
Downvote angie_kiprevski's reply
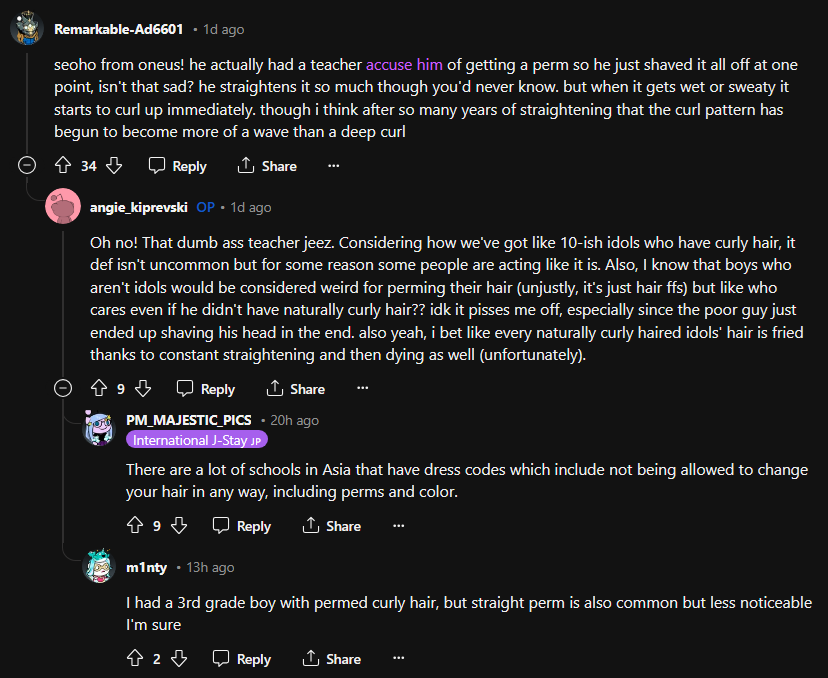[x=143, y=389]
